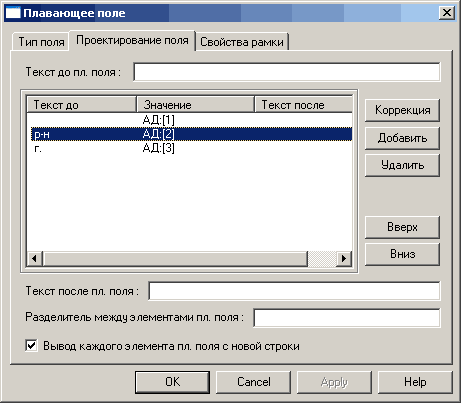Click the Добавить button
461x403 pixels.
pos(402,138)
